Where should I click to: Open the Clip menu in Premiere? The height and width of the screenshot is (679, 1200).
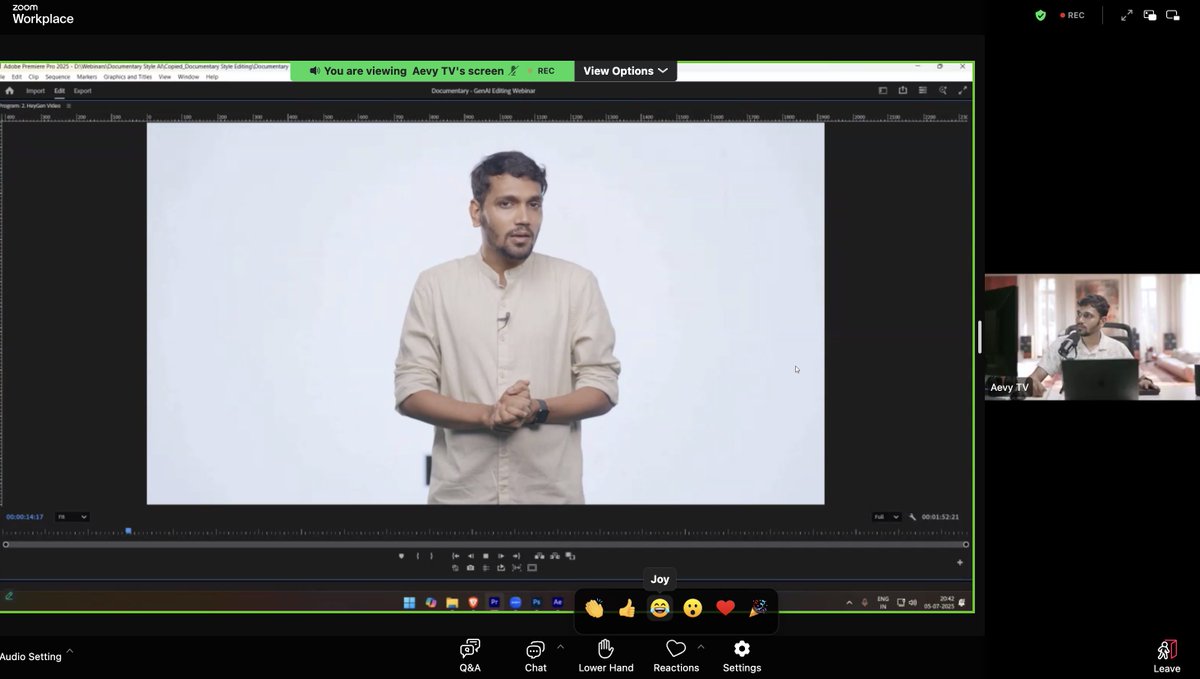tap(33, 77)
